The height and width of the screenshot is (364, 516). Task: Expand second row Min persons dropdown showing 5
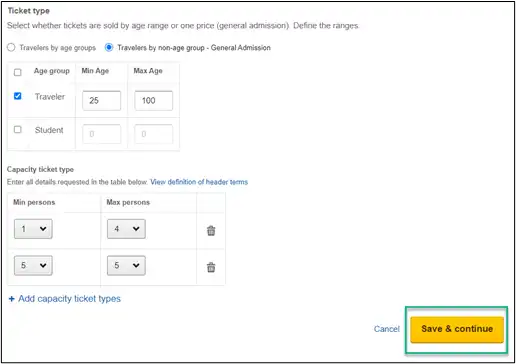pos(33,265)
